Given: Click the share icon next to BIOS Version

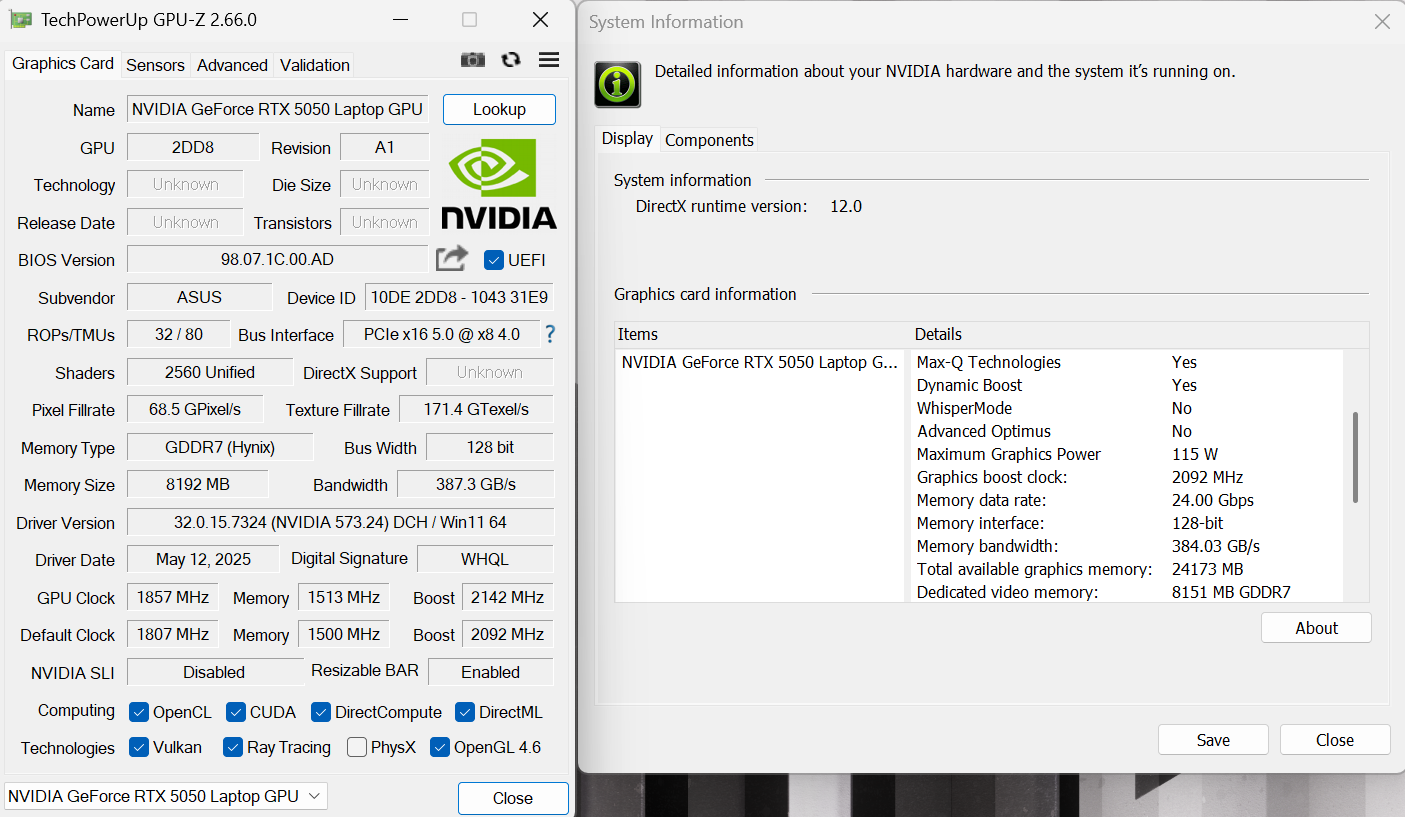Looking at the screenshot, I should [x=451, y=258].
